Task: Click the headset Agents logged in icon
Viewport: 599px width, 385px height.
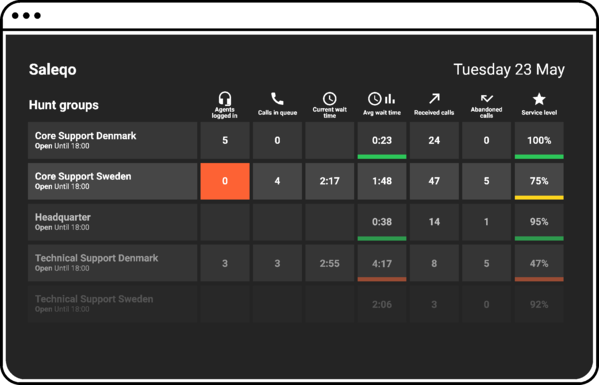Action: pos(225,99)
